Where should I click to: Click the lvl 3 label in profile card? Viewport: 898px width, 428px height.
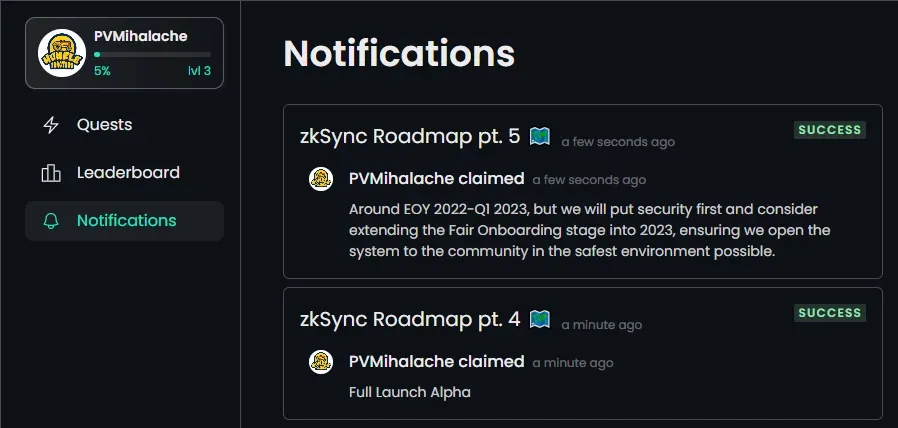point(199,71)
